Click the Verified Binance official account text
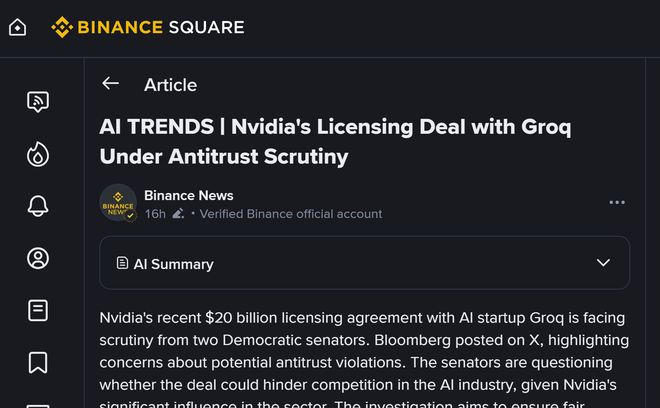 (x=291, y=213)
